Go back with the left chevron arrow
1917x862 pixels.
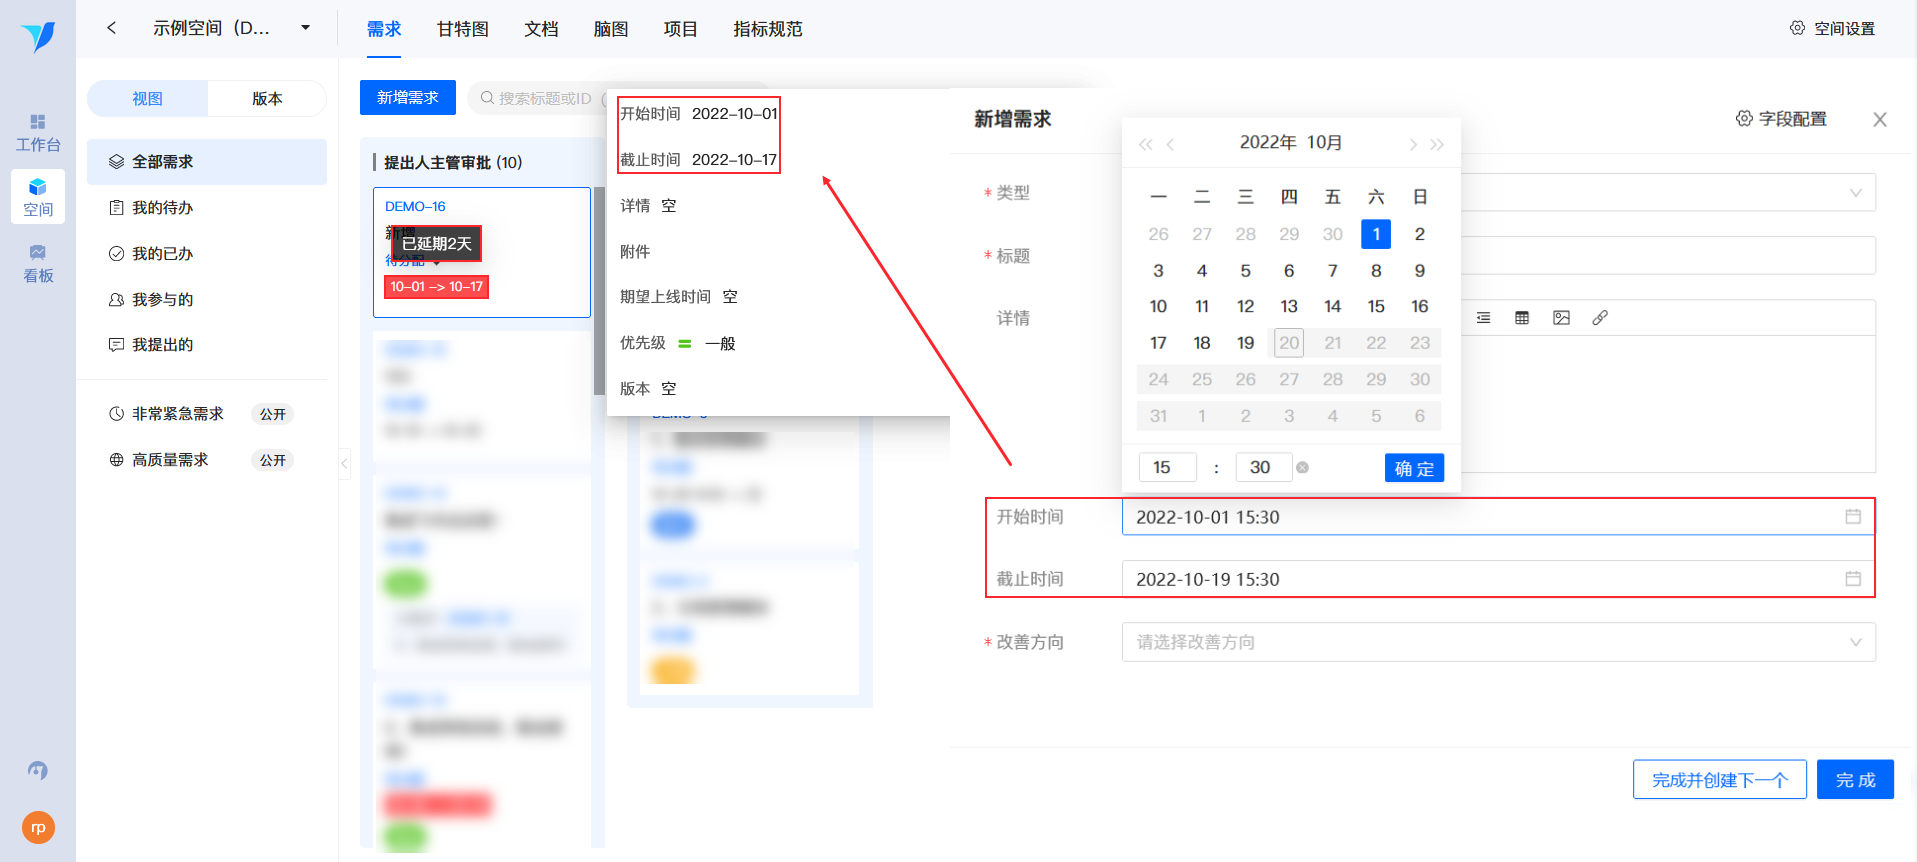click(x=111, y=28)
